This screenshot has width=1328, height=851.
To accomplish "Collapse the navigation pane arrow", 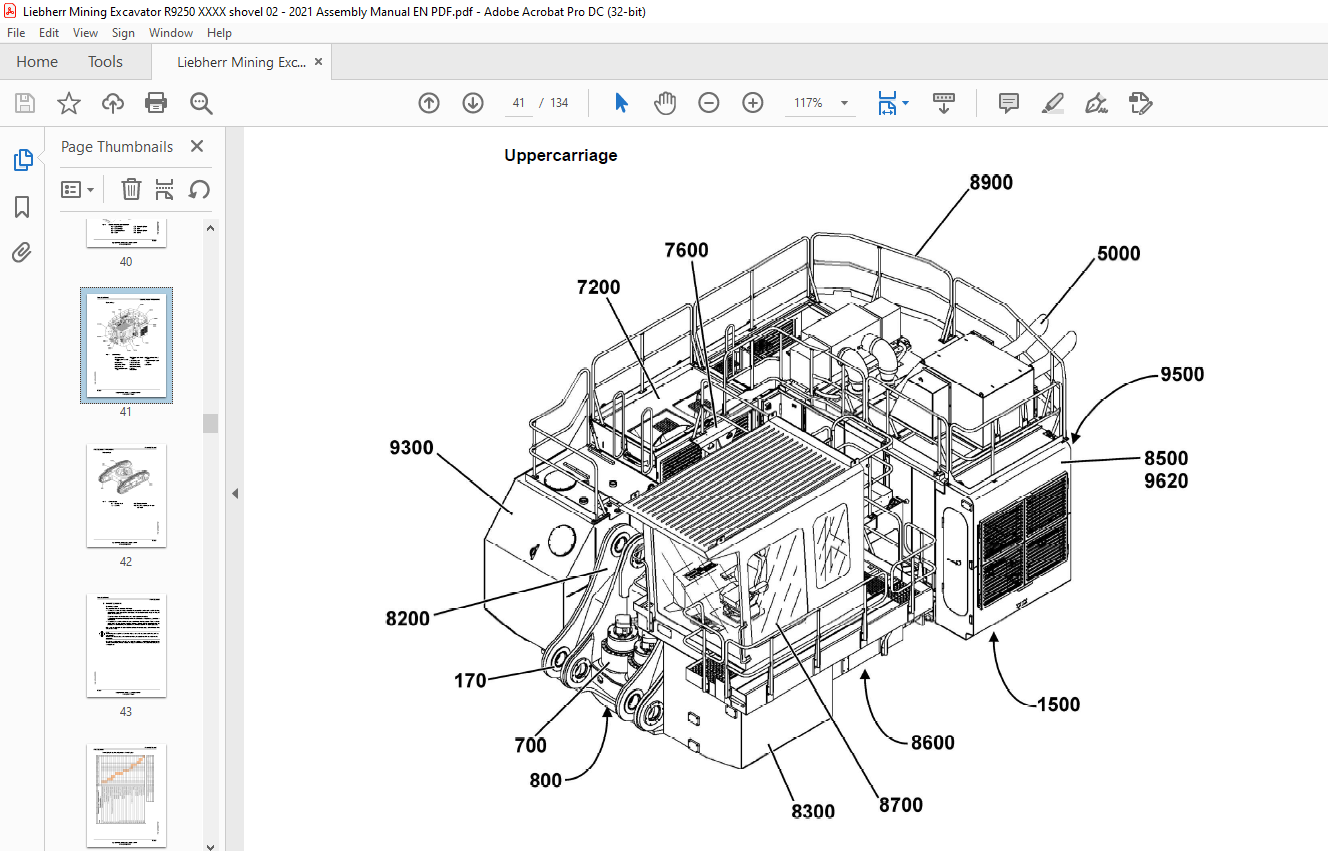I will [x=235, y=493].
